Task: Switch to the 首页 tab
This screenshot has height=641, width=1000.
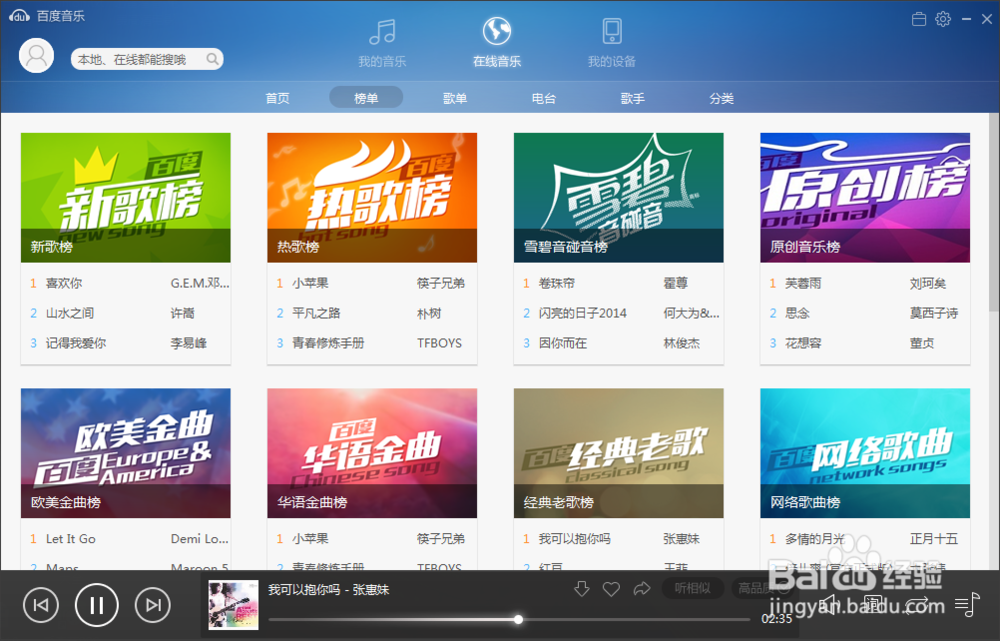Action: point(277,98)
